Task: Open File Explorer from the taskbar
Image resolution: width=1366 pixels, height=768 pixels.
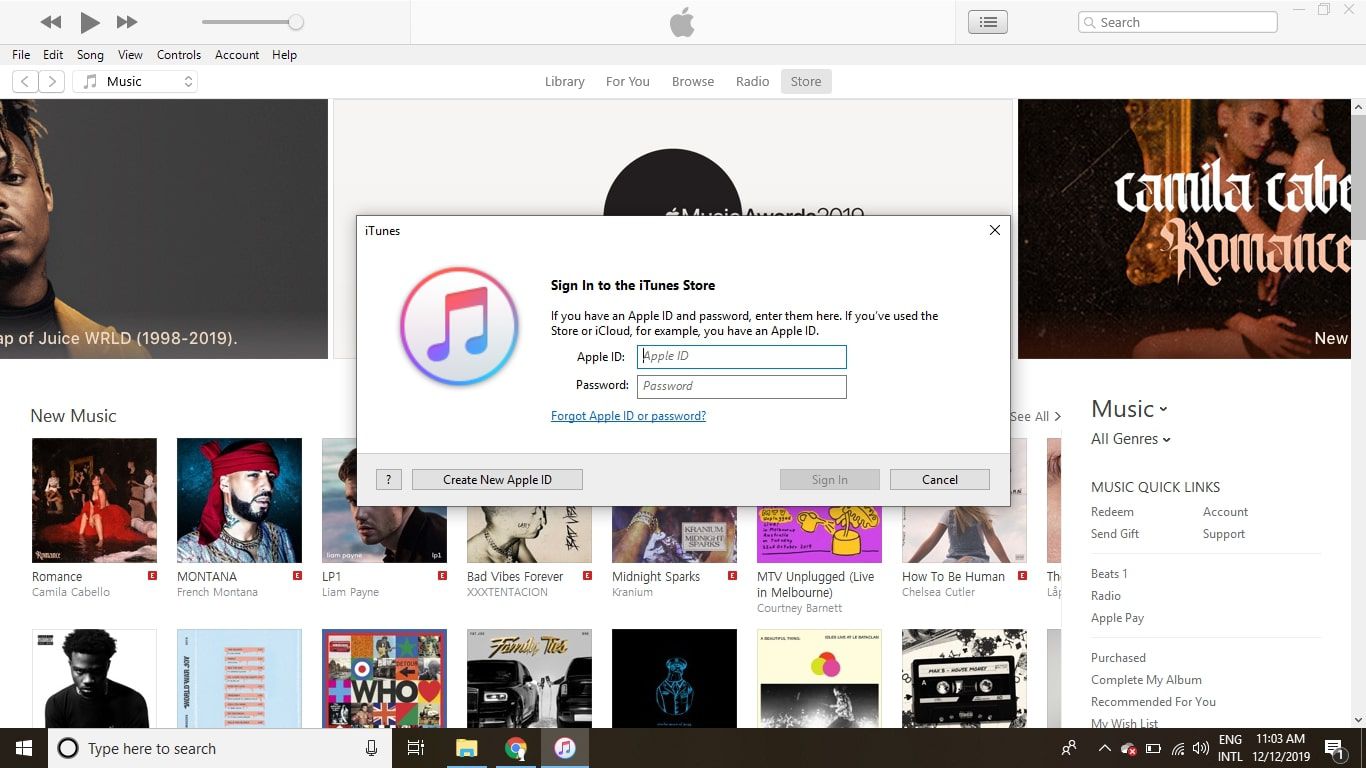Action: (467, 748)
